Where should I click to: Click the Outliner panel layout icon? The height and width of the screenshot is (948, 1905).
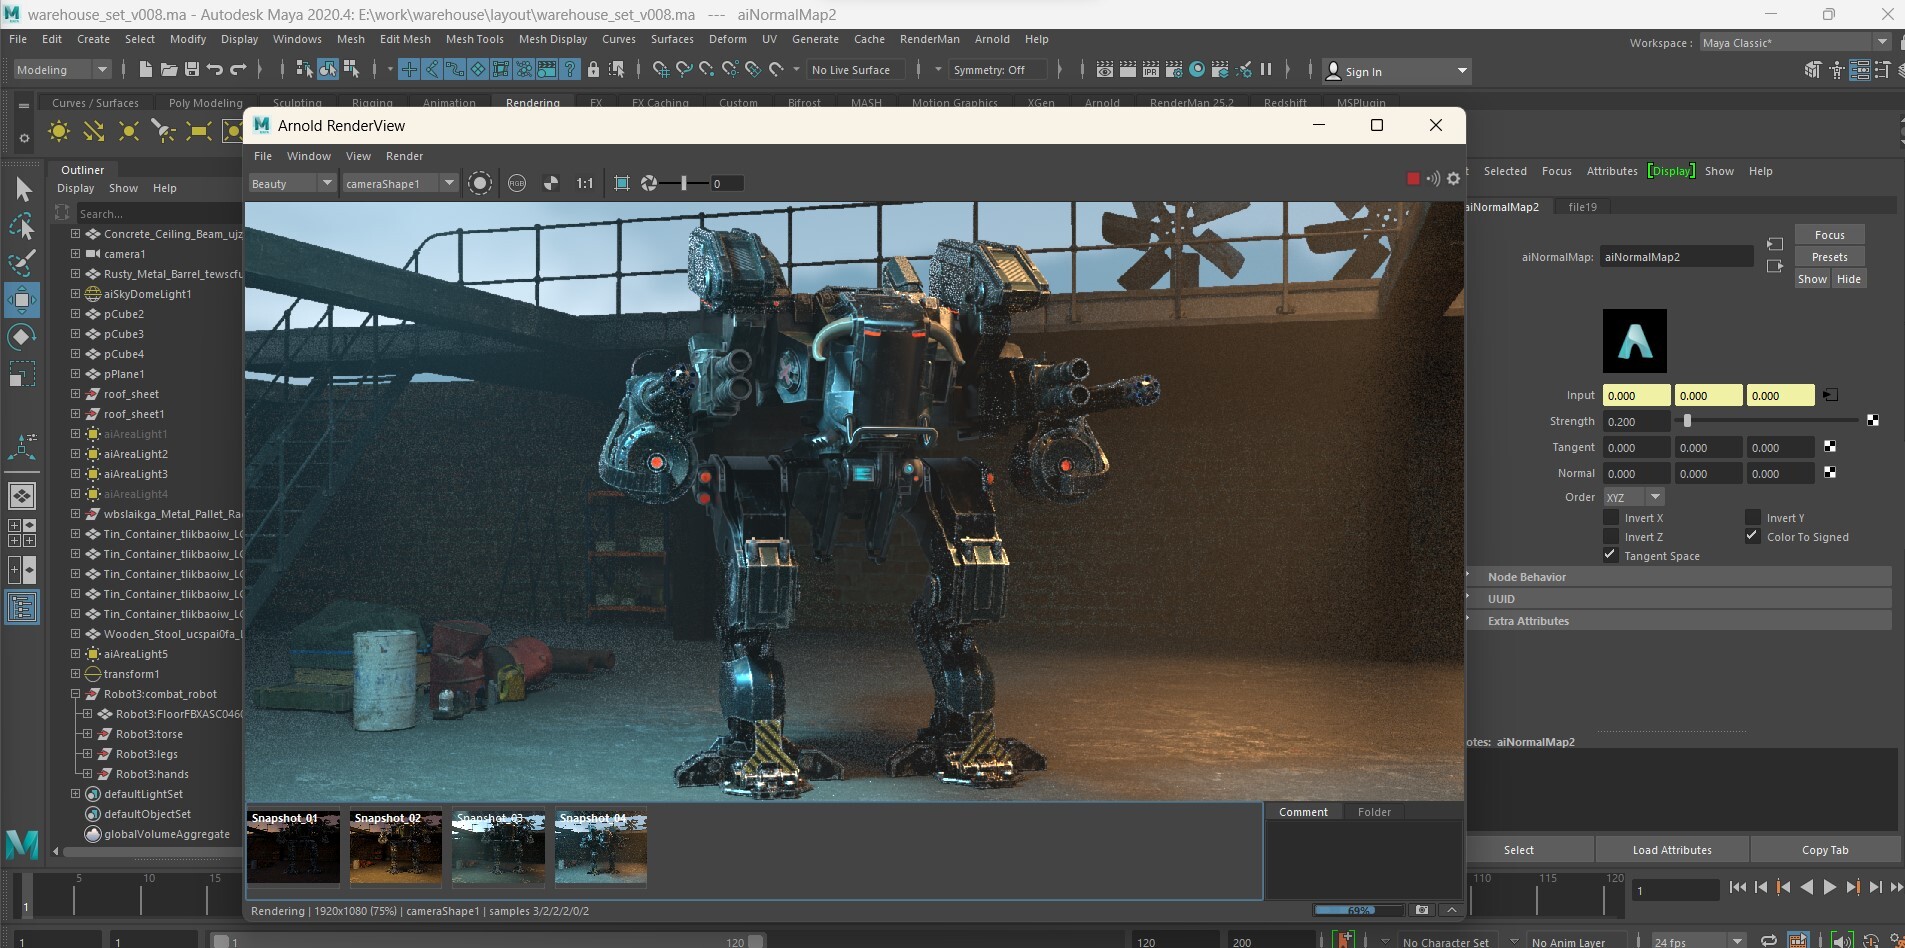[21, 607]
